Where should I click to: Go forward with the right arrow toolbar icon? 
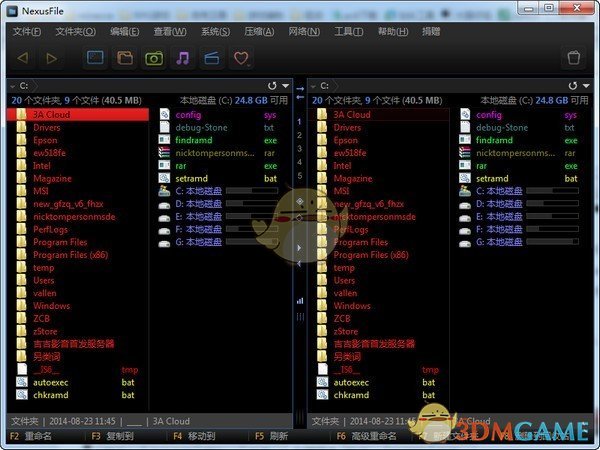(51, 58)
